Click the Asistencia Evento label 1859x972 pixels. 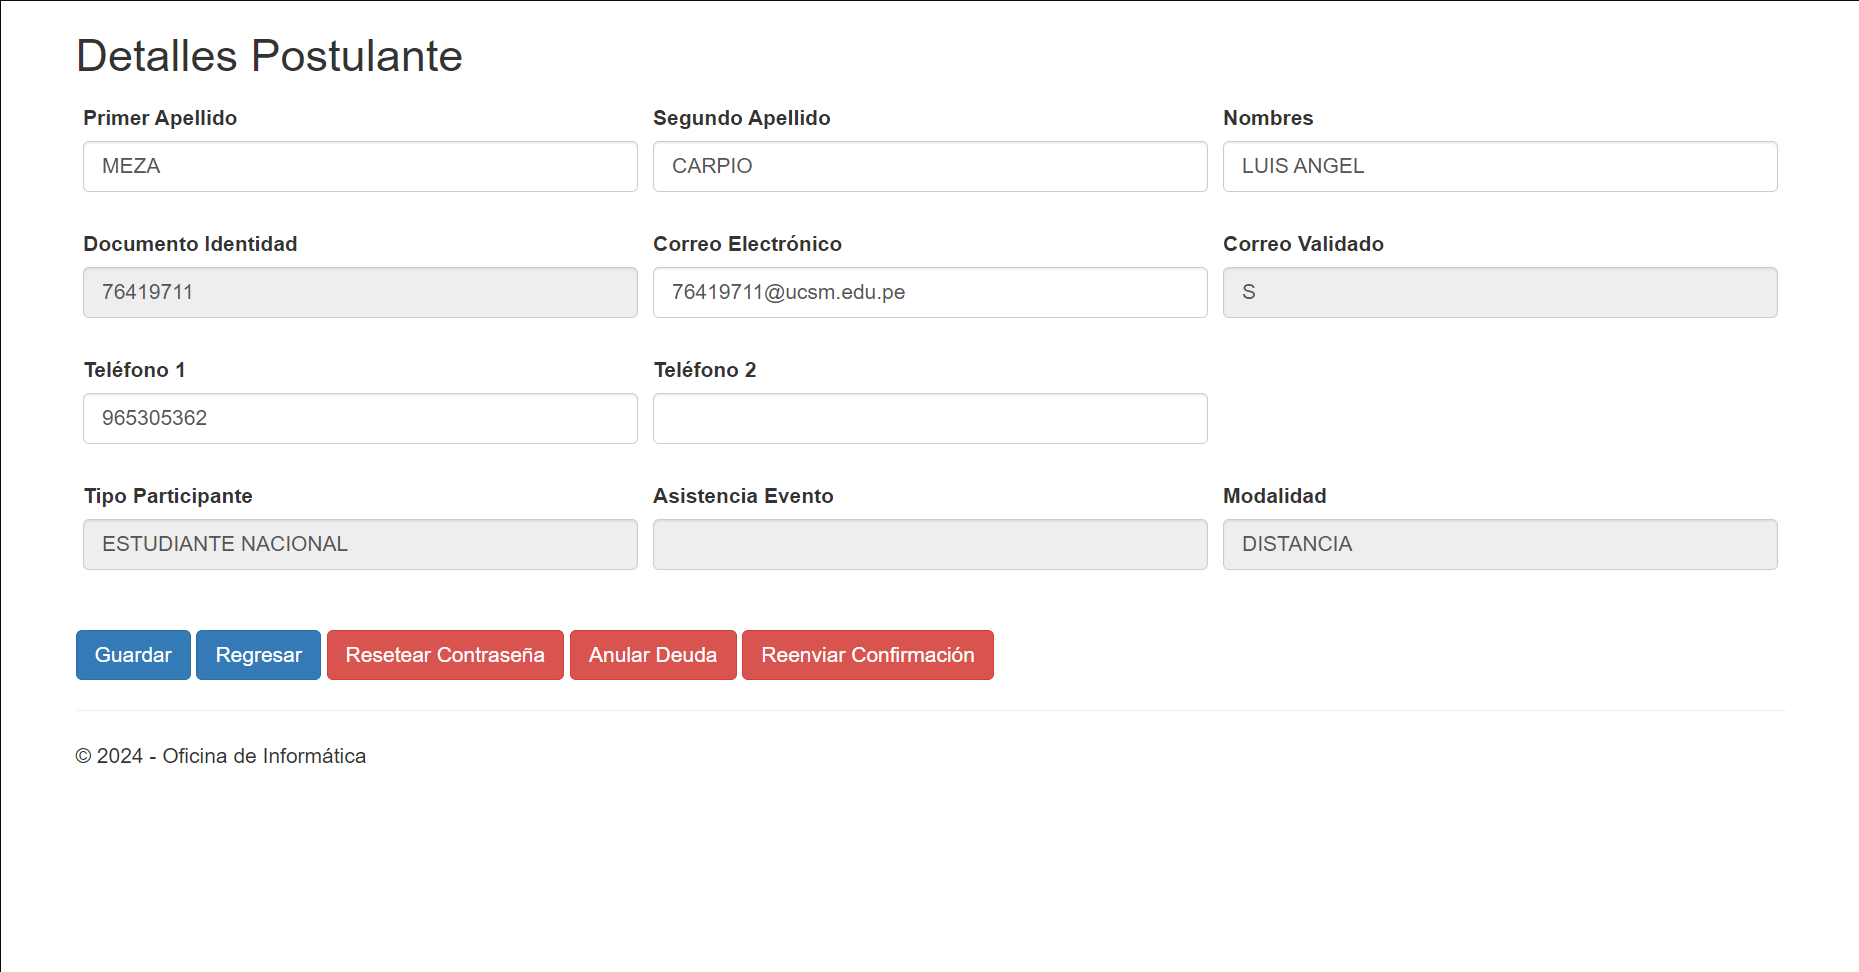(743, 496)
